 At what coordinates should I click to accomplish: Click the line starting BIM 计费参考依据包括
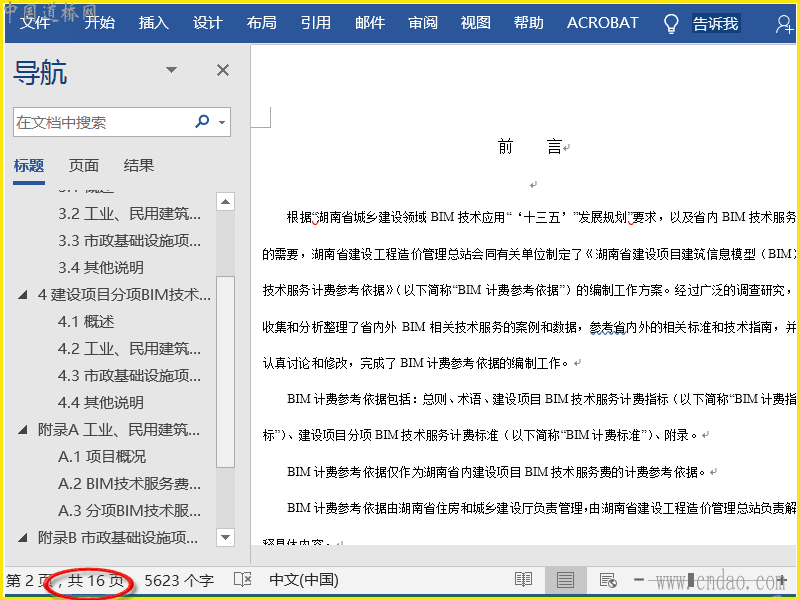click(x=541, y=399)
